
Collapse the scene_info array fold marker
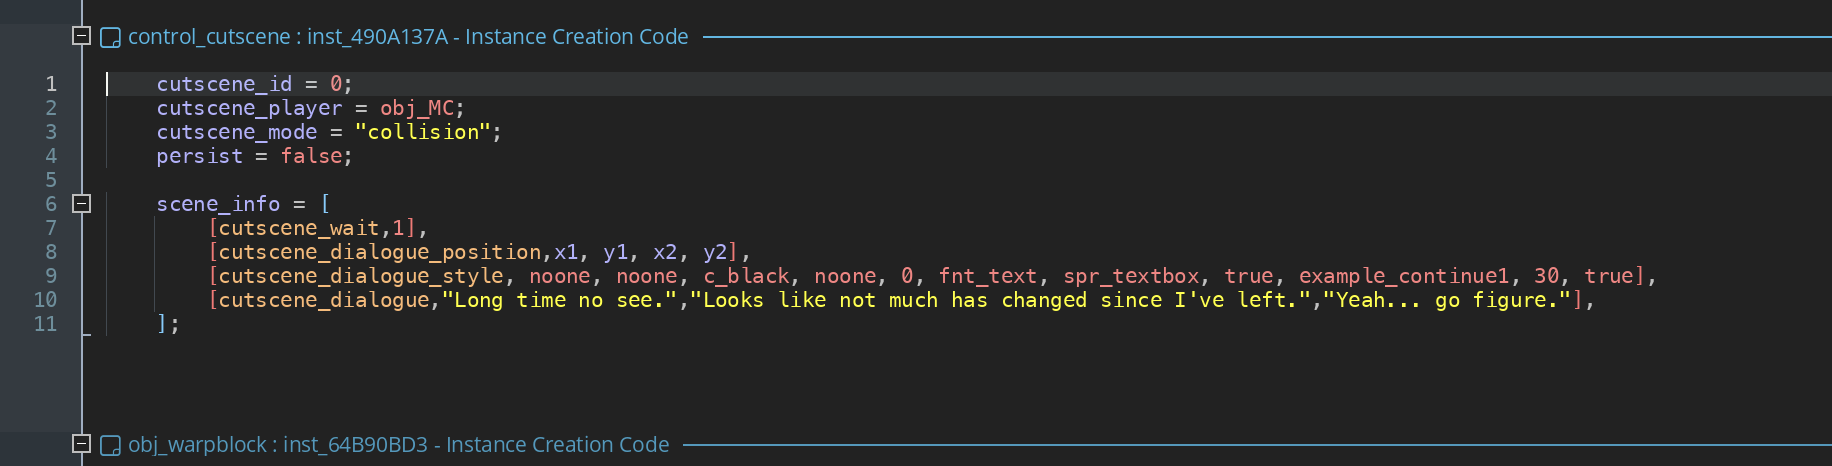coord(82,204)
